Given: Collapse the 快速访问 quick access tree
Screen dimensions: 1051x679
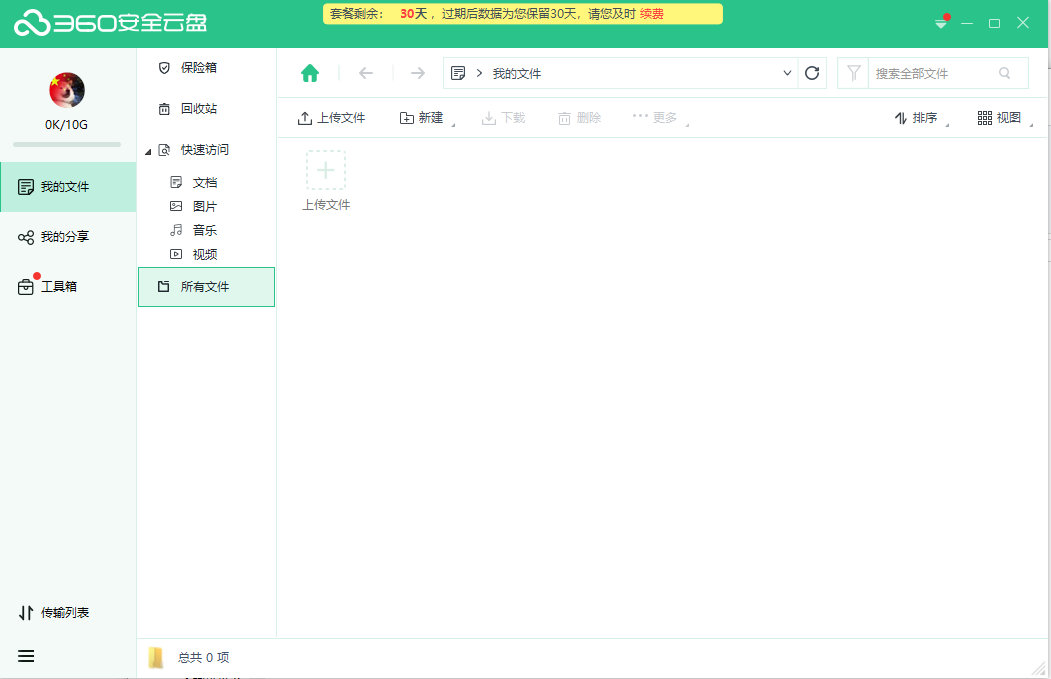Looking at the screenshot, I should (150, 149).
